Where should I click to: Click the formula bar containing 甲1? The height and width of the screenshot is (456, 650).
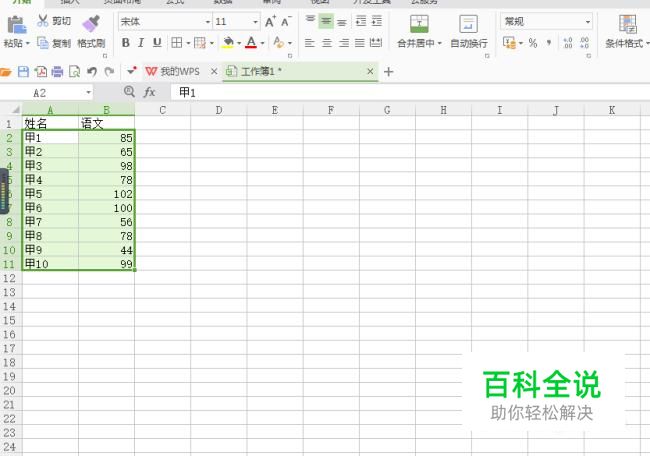pyautogui.click(x=410, y=92)
